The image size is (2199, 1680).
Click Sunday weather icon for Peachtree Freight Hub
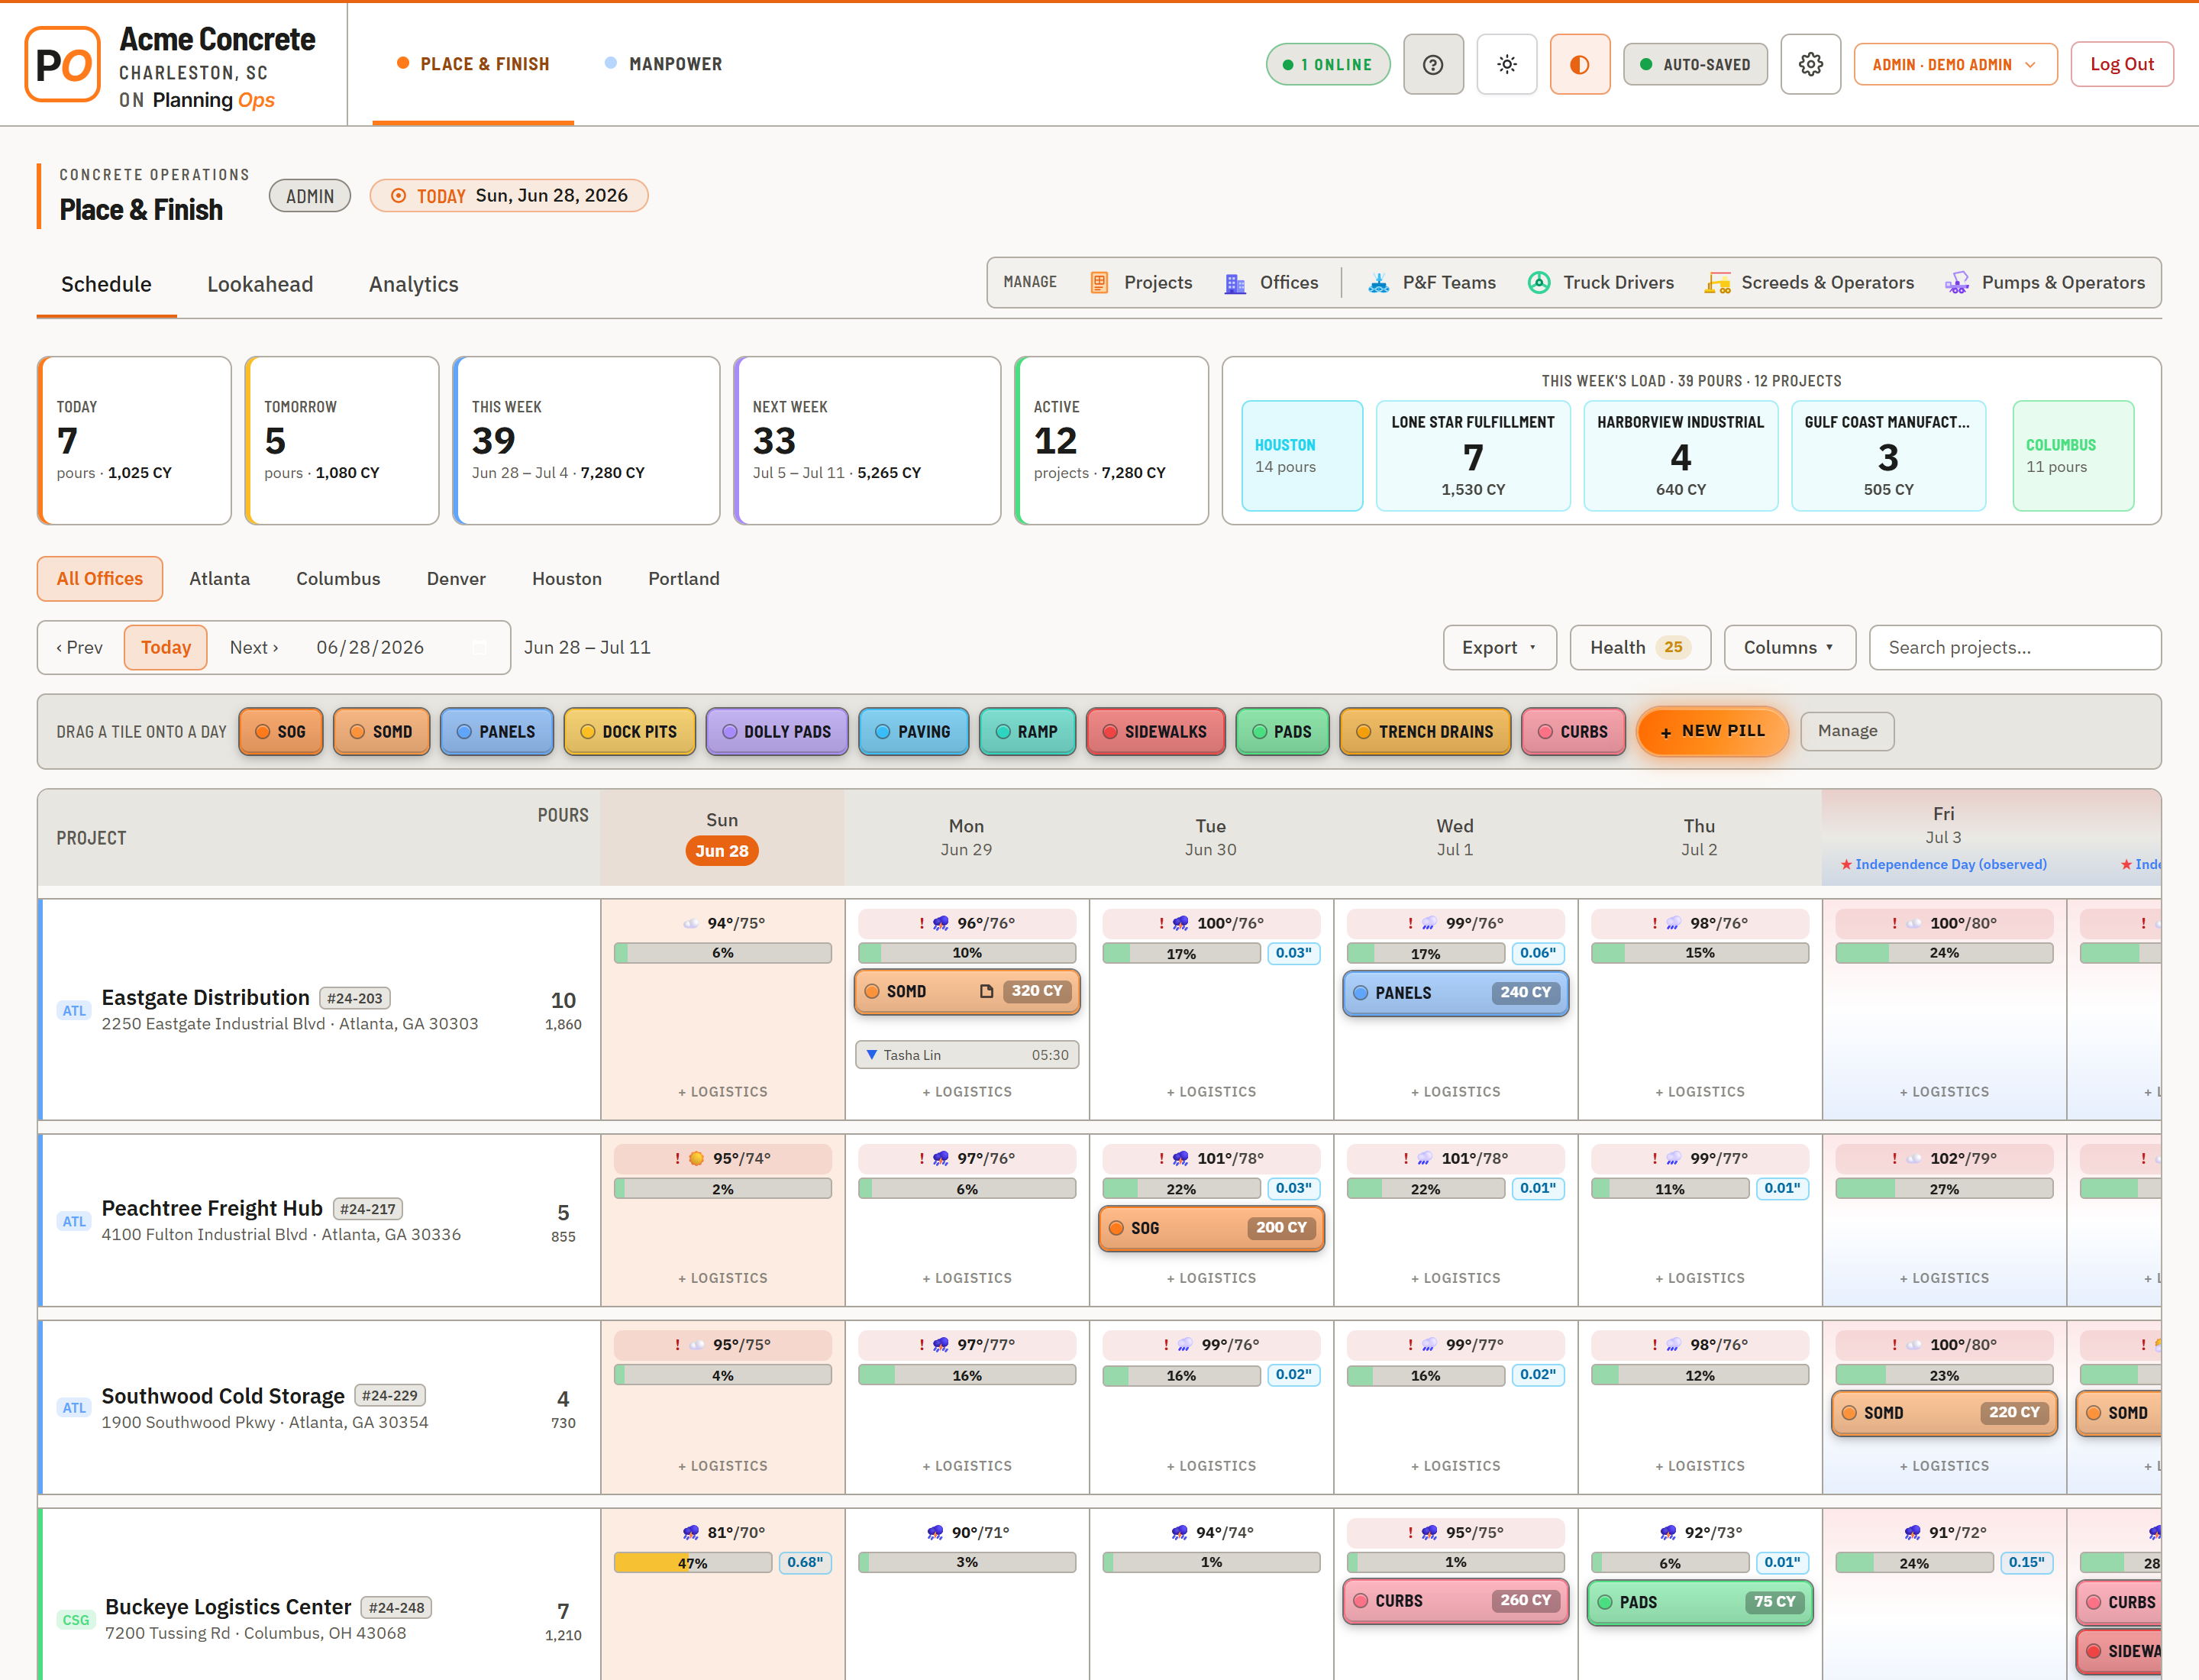(x=696, y=1158)
